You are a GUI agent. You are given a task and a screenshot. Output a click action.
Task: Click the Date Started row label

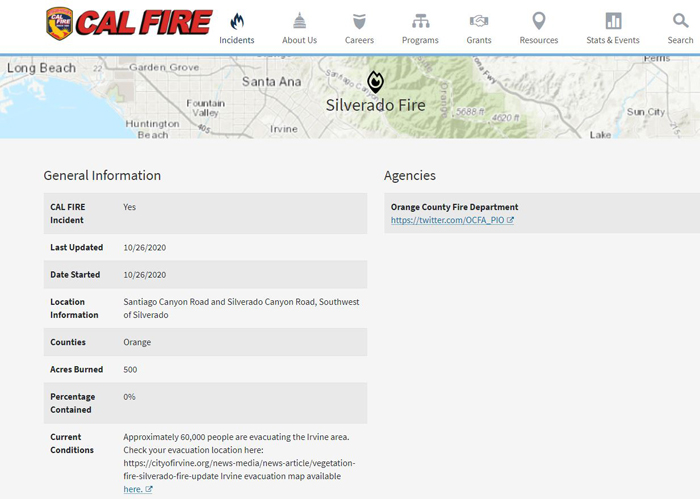click(75, 275)
